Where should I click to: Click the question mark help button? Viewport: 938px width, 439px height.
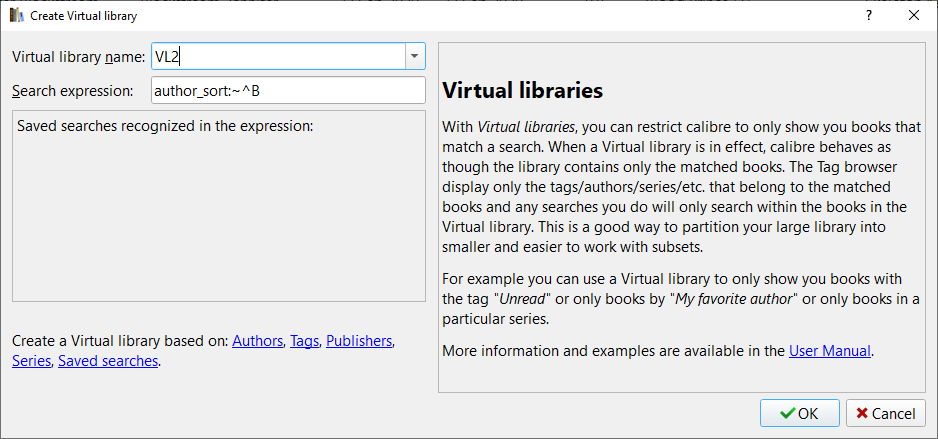point(868,15)
